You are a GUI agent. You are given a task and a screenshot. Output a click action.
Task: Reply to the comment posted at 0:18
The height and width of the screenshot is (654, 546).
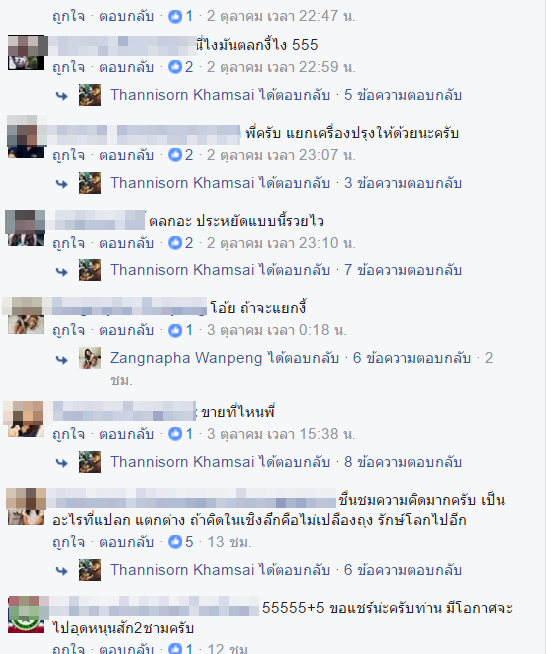(x=126, y=330)
